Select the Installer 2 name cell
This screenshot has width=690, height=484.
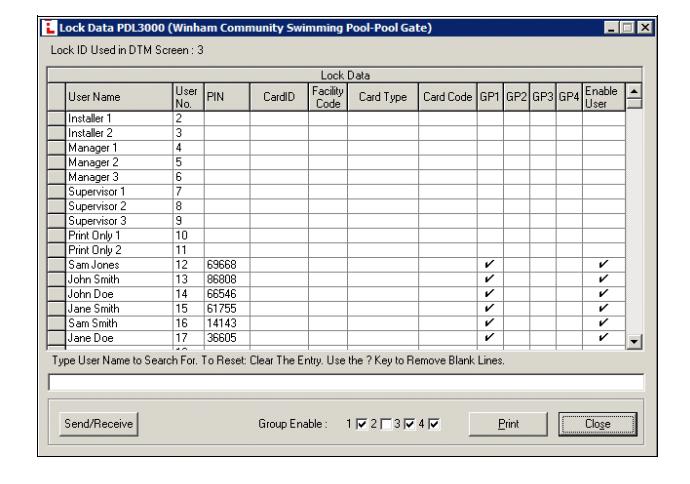click(x=119, y=132)
